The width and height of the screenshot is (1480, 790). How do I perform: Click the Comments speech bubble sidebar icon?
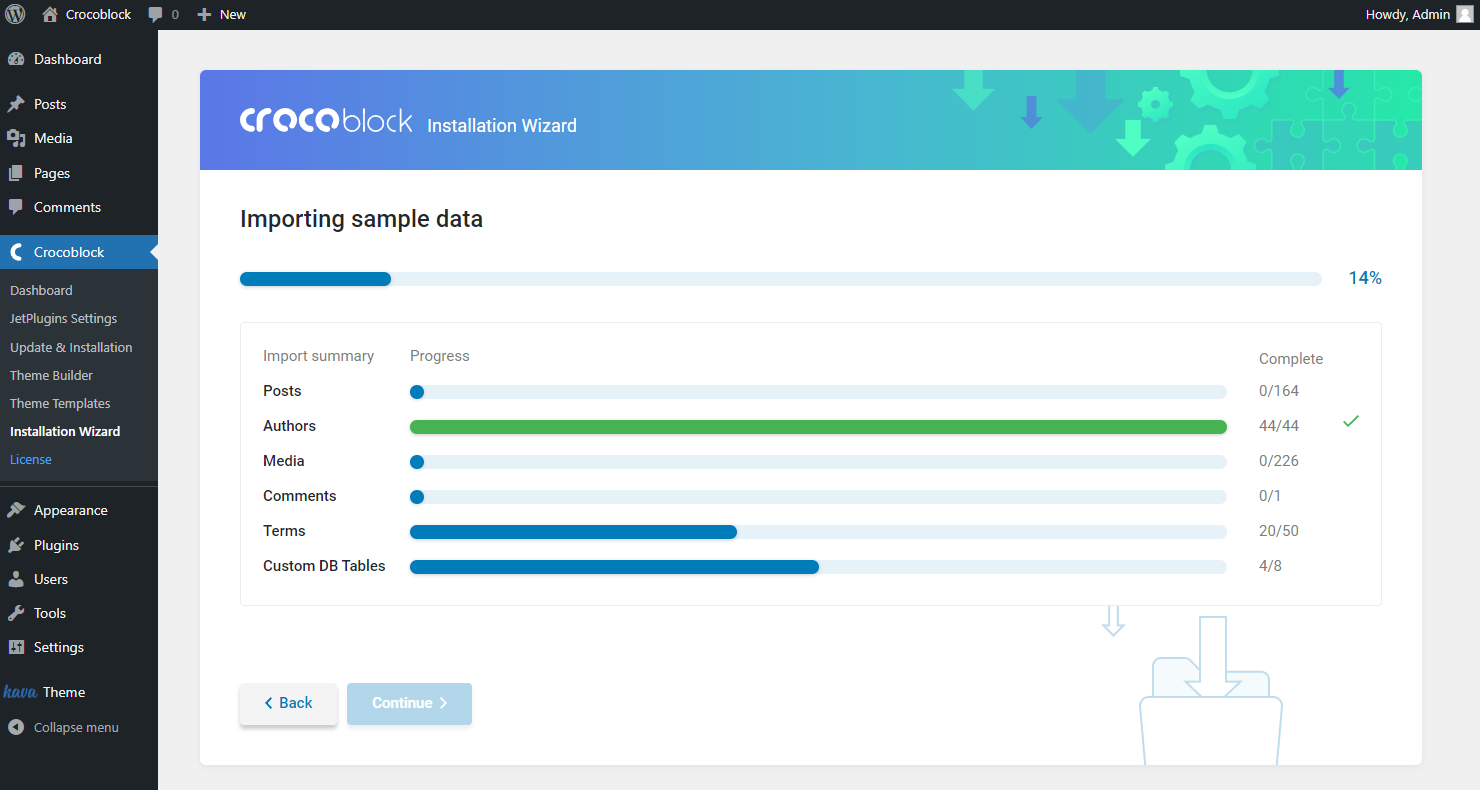click(16, 207)
